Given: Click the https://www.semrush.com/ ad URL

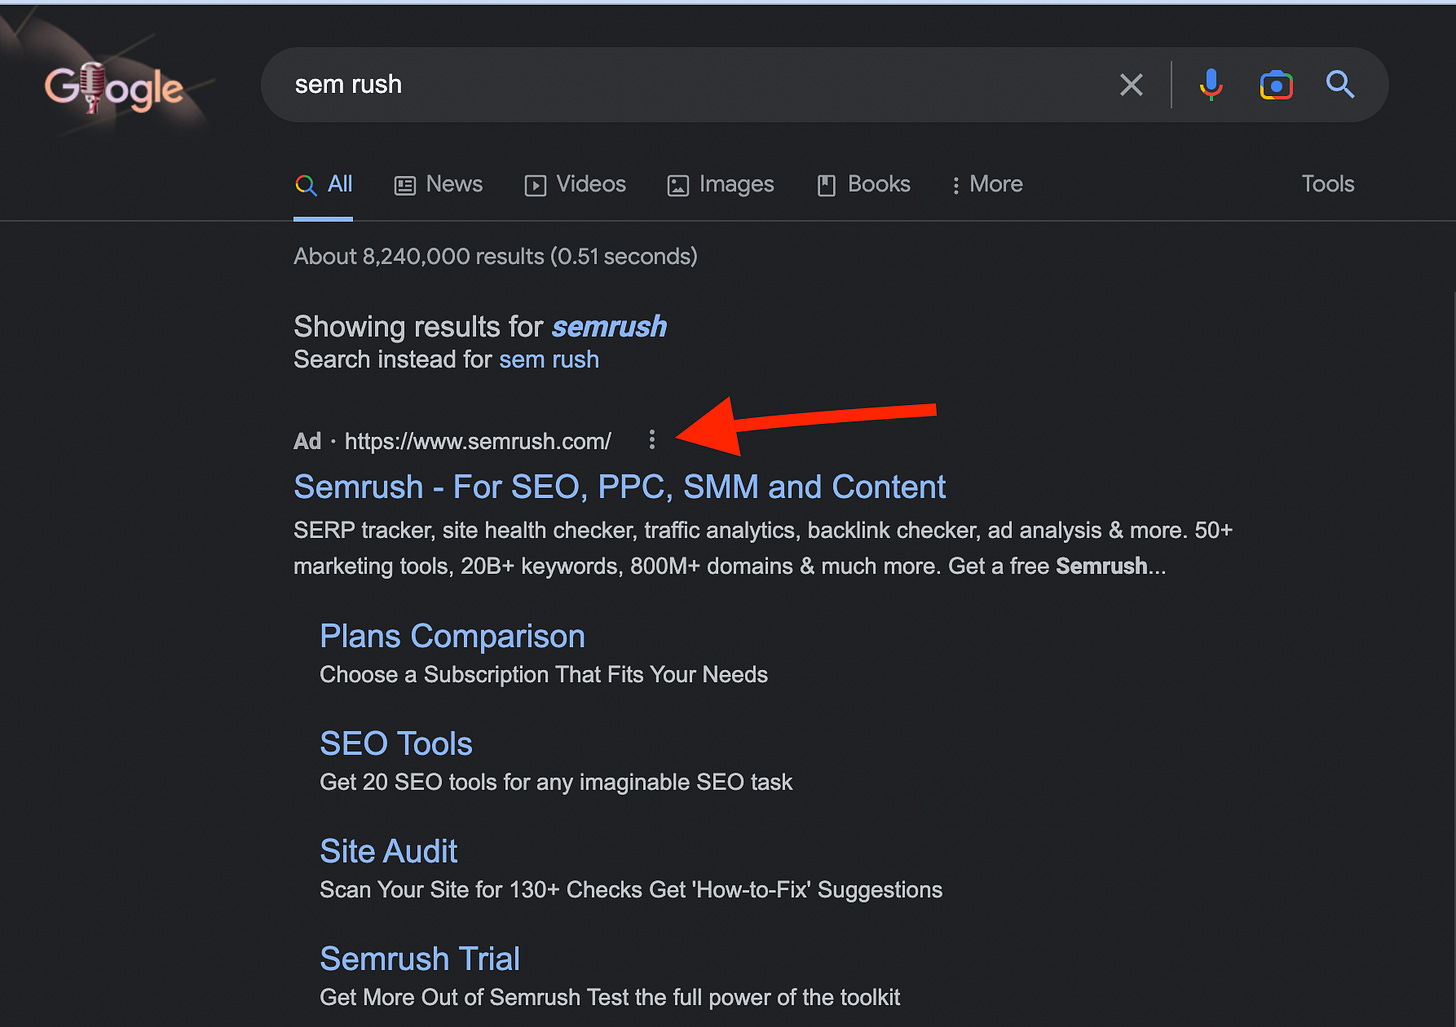Looking at the screenshot, I should point(478,441).
